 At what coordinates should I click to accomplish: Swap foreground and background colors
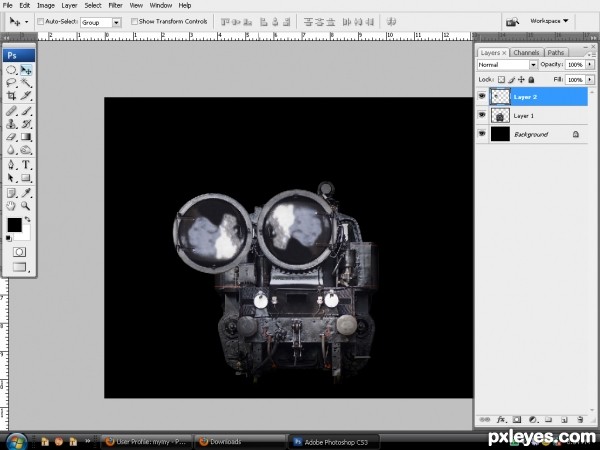point(28,219)
